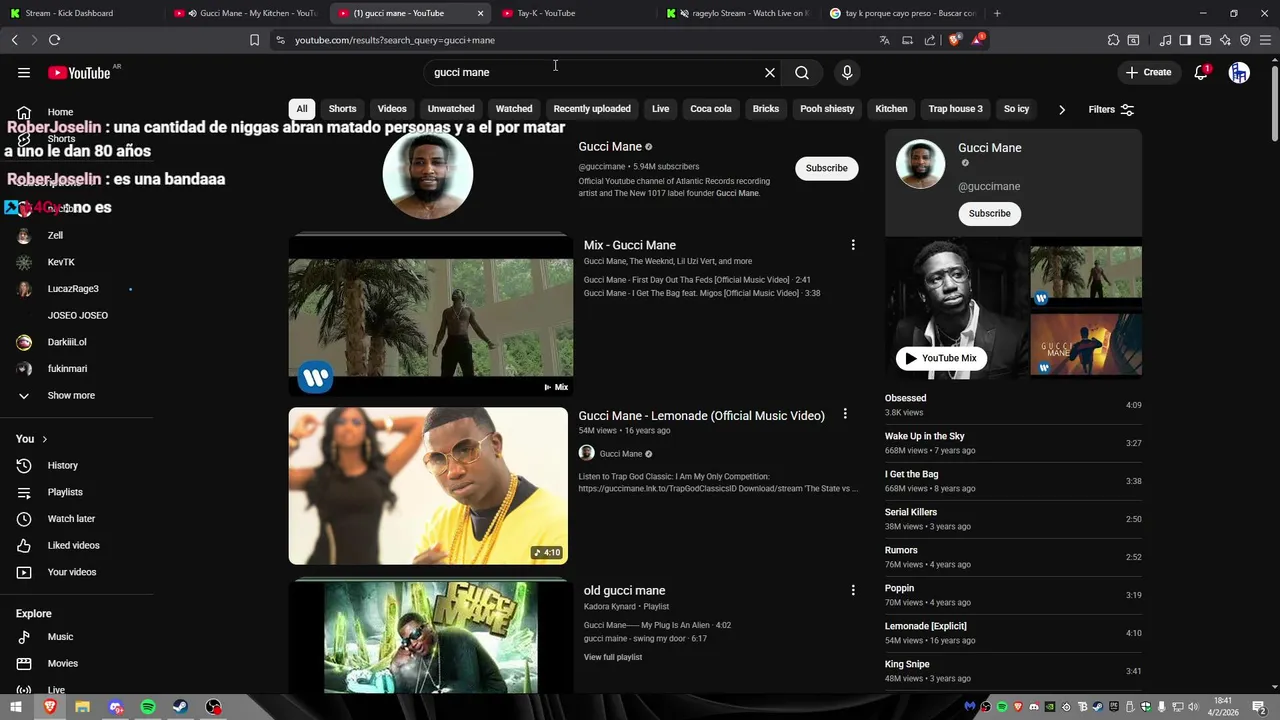Viewport: 1280px width, 720px height.
Task: Go to the YouTube home logo
Action: click(x=79, y=72)
